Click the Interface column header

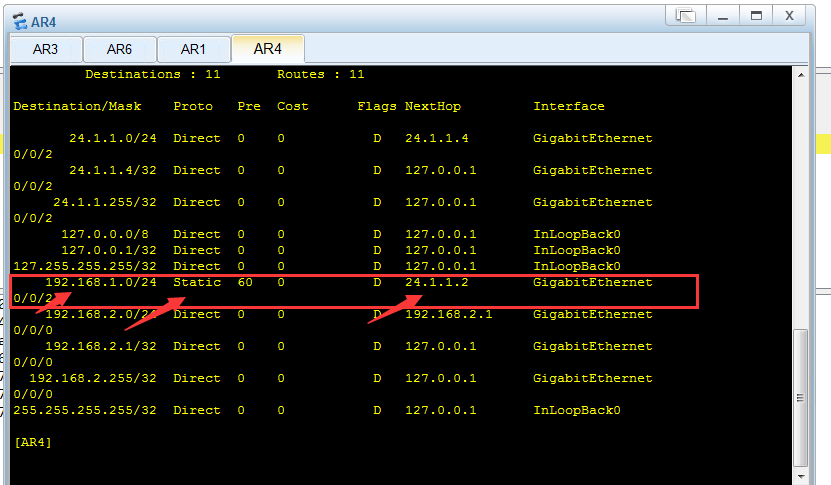pos(569,106)
